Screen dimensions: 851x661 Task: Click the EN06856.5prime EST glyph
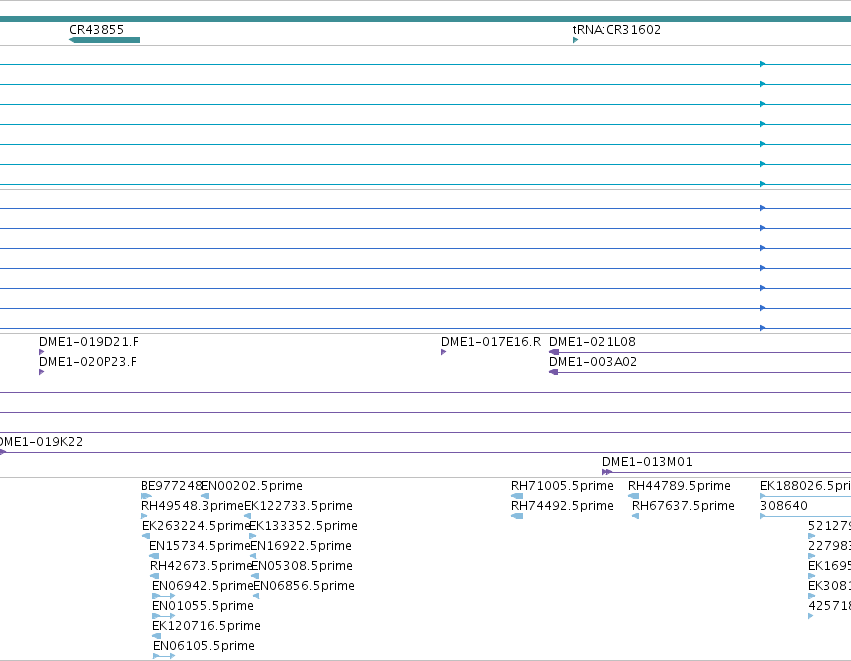pyautogui.click(x=256, y=596)
